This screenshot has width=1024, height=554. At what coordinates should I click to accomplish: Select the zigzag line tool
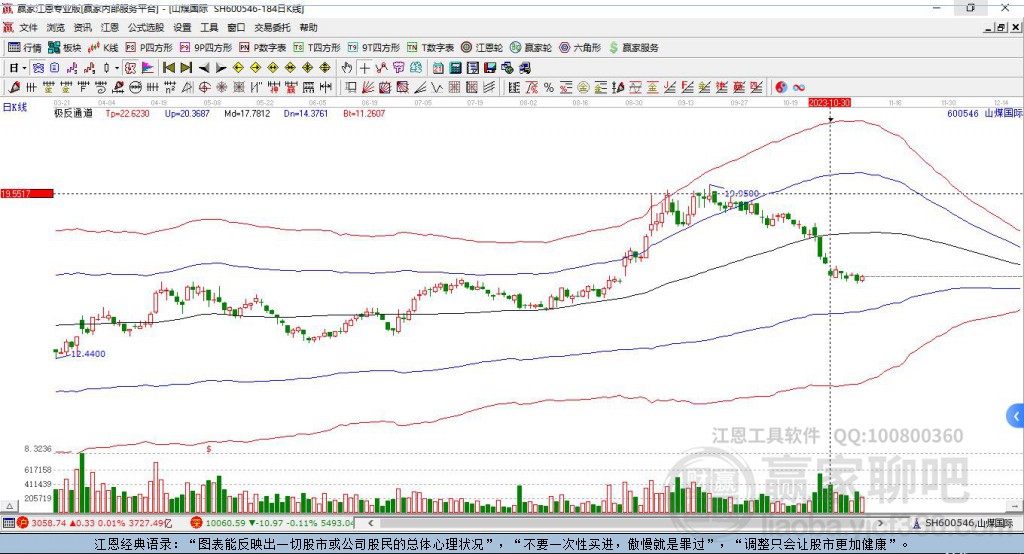436,88
